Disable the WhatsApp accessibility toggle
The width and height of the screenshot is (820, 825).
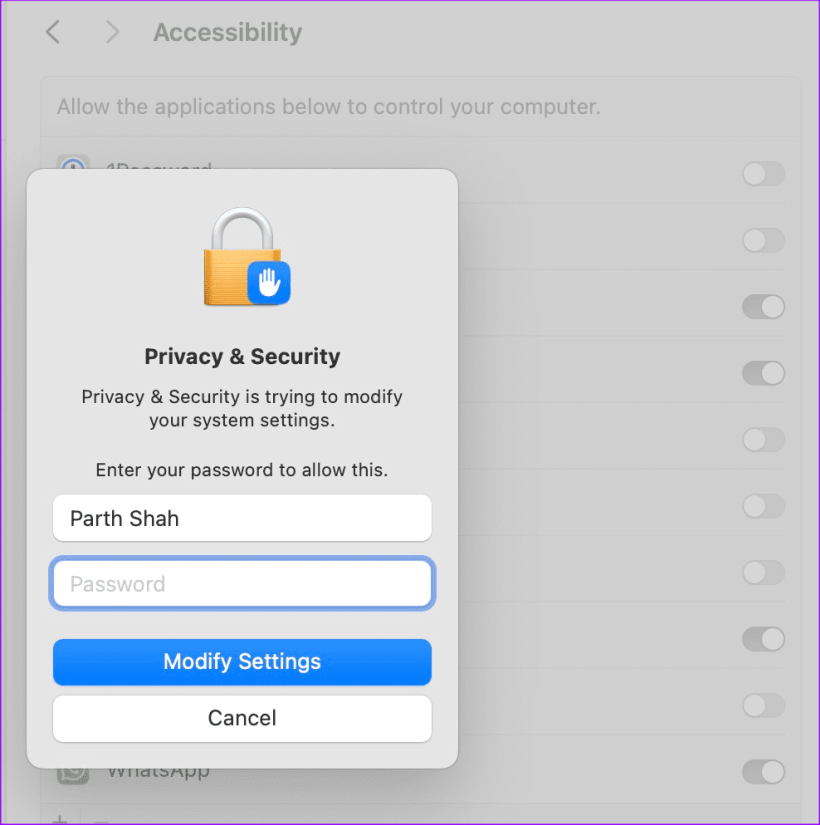point(763,772)
